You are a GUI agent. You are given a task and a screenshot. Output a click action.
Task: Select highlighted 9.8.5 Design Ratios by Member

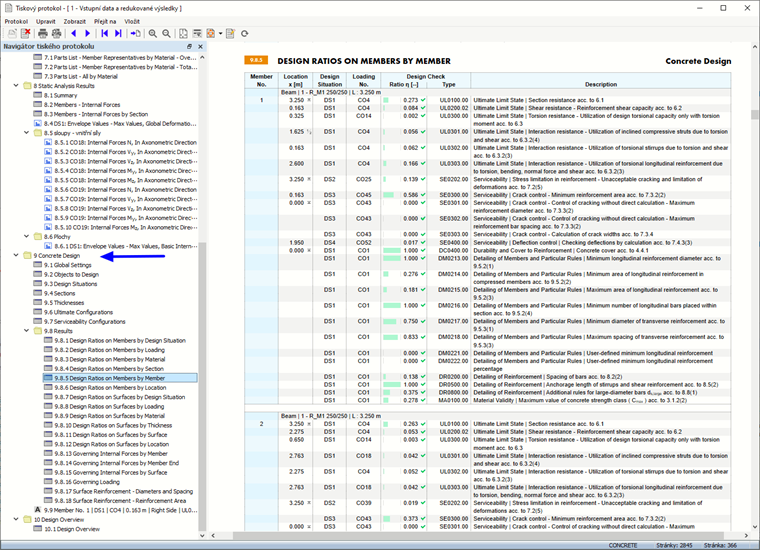click(x=120, y=378)
